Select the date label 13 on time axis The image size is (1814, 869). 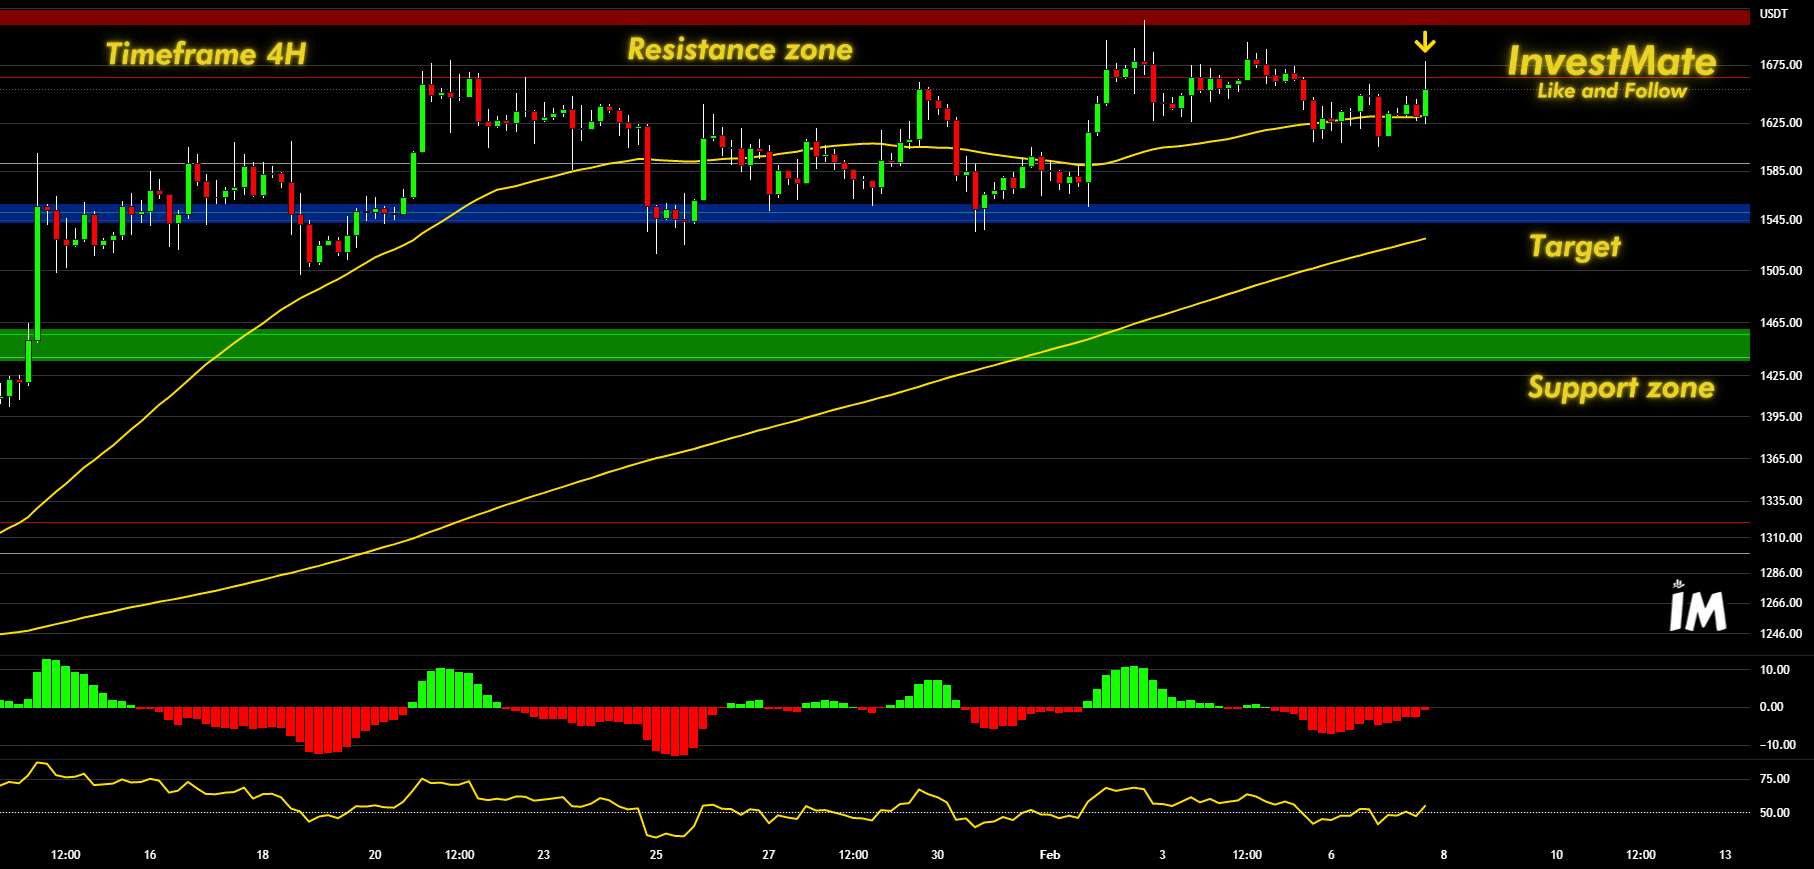click(x=1725, y=855)
